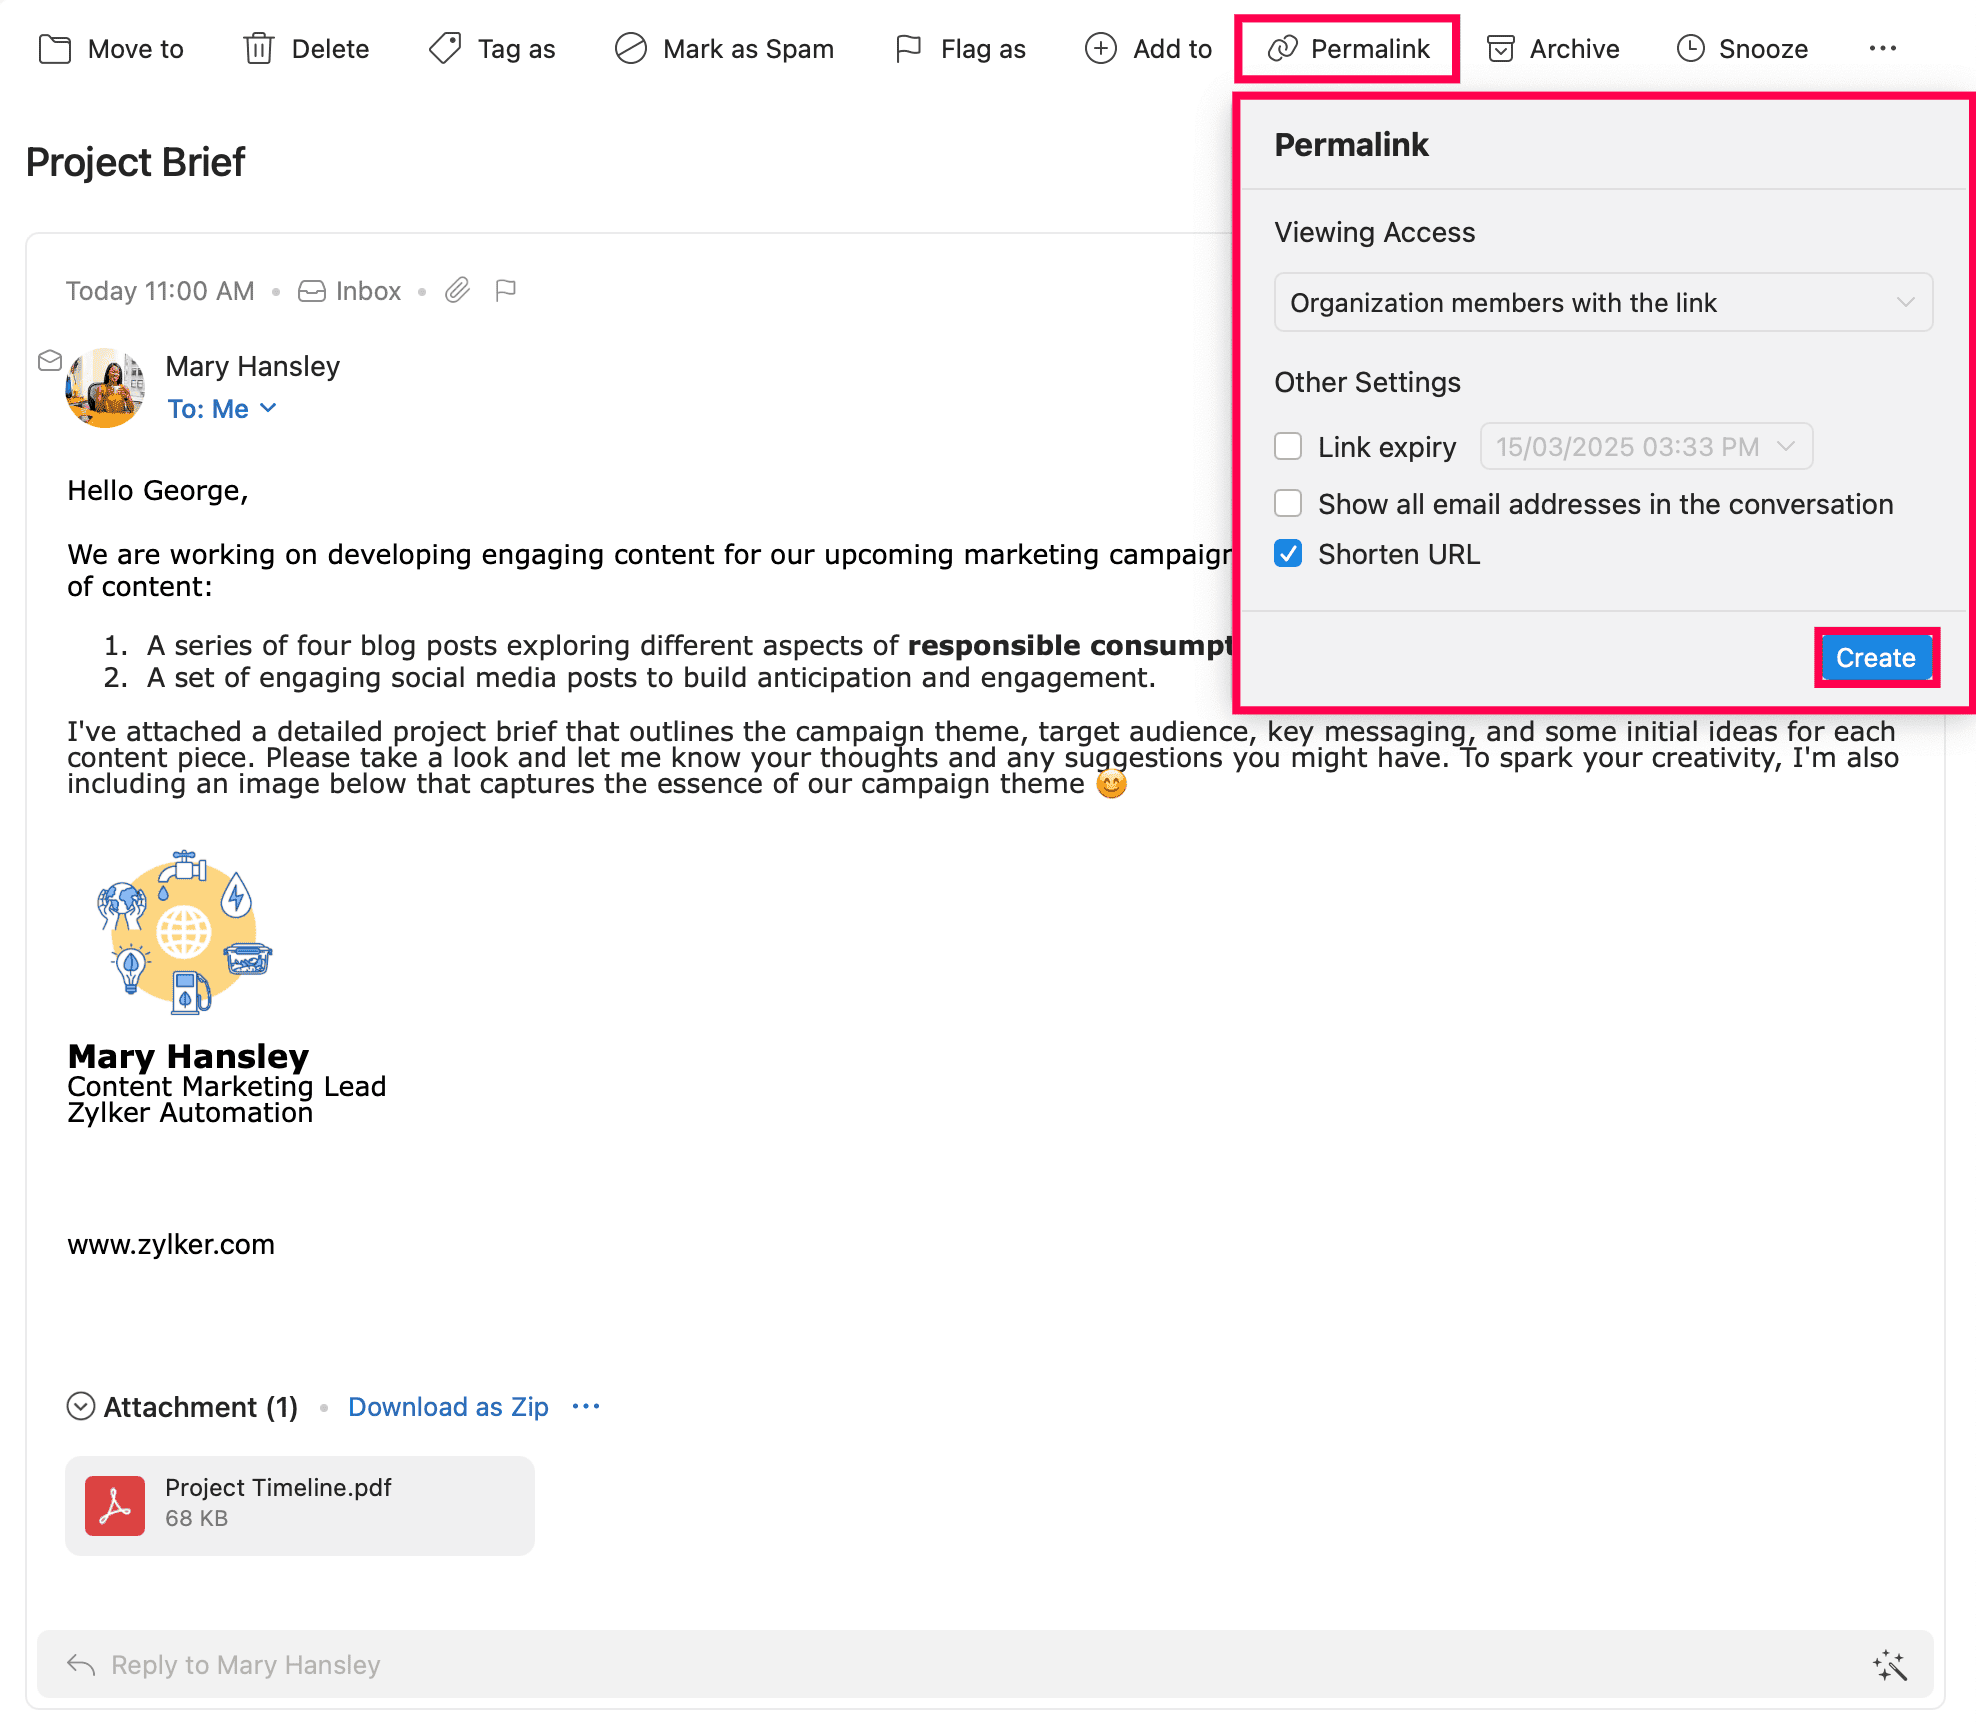Click the Reply to Mary Hansley field

[245, 1665]
